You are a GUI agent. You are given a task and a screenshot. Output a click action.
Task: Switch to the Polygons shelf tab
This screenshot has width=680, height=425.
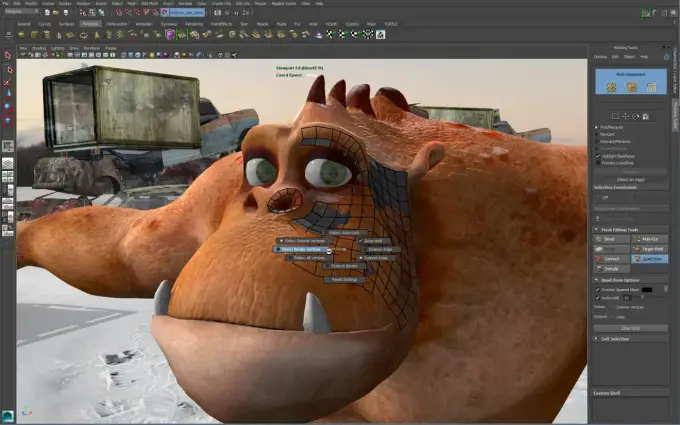(x=90, y=24)
